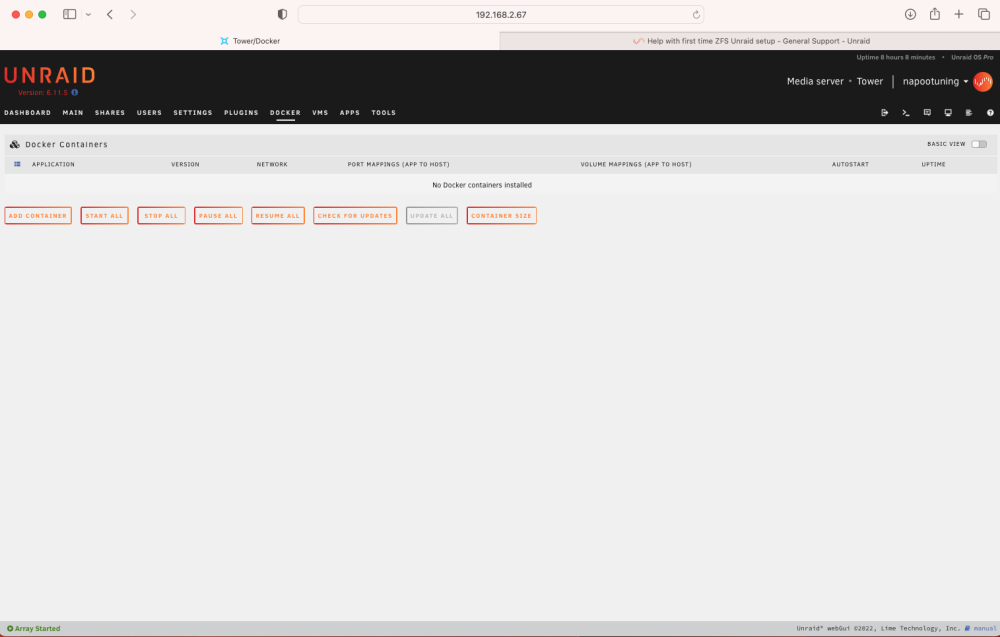
Task: Click the list view icon beside Application
Action: click(x=17, y=165)
